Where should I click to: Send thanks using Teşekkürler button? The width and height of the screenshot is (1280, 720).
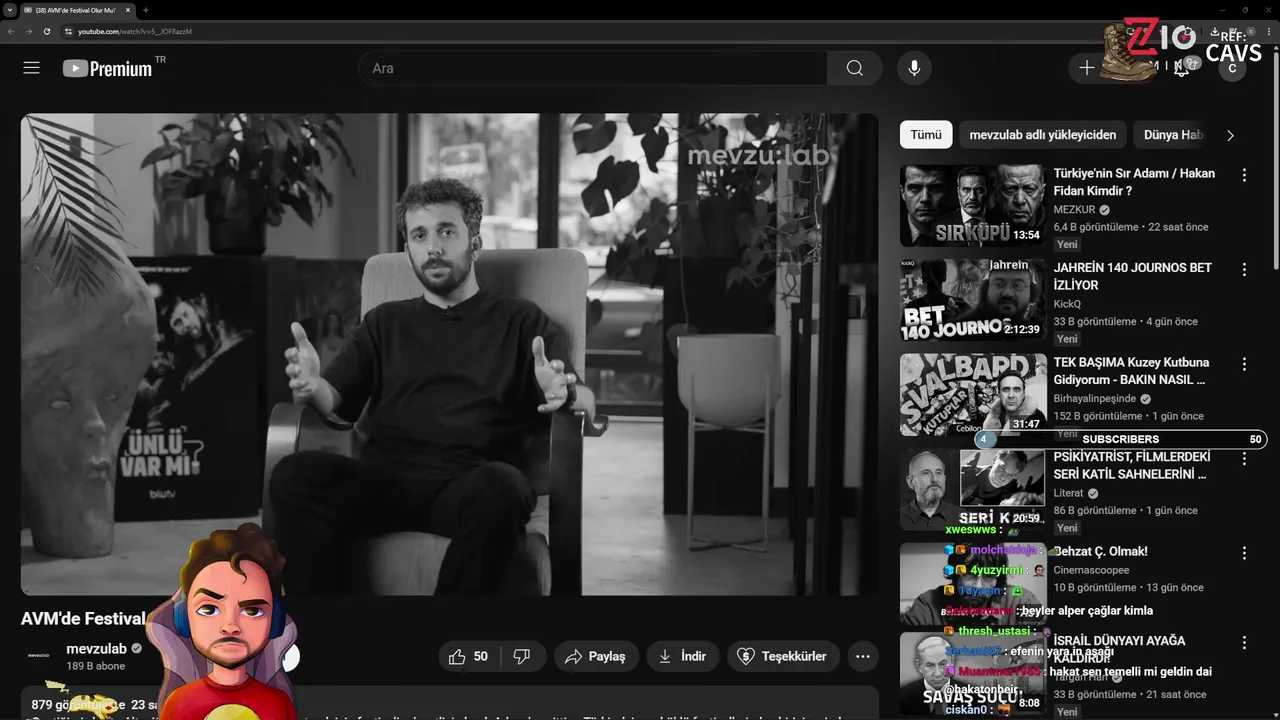coord(783,656)
